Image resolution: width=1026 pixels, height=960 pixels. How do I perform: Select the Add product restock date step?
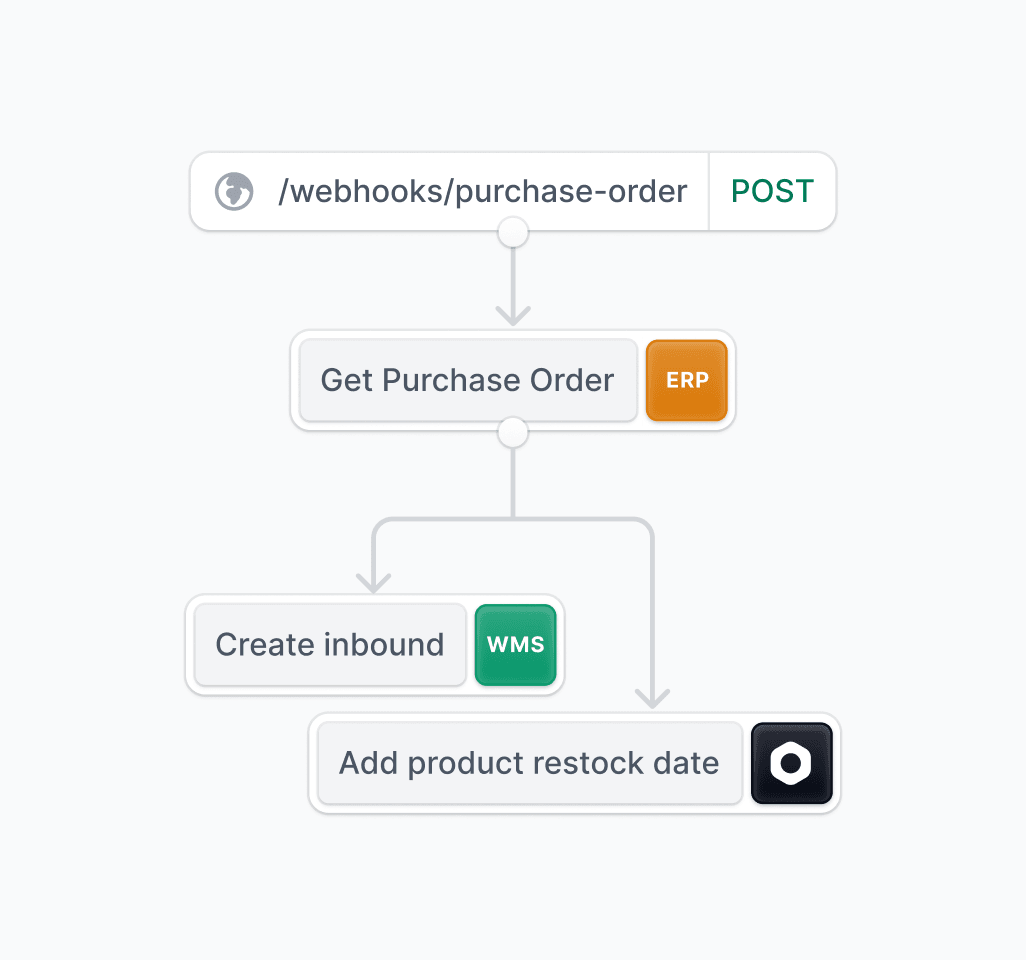coord(530,763)
